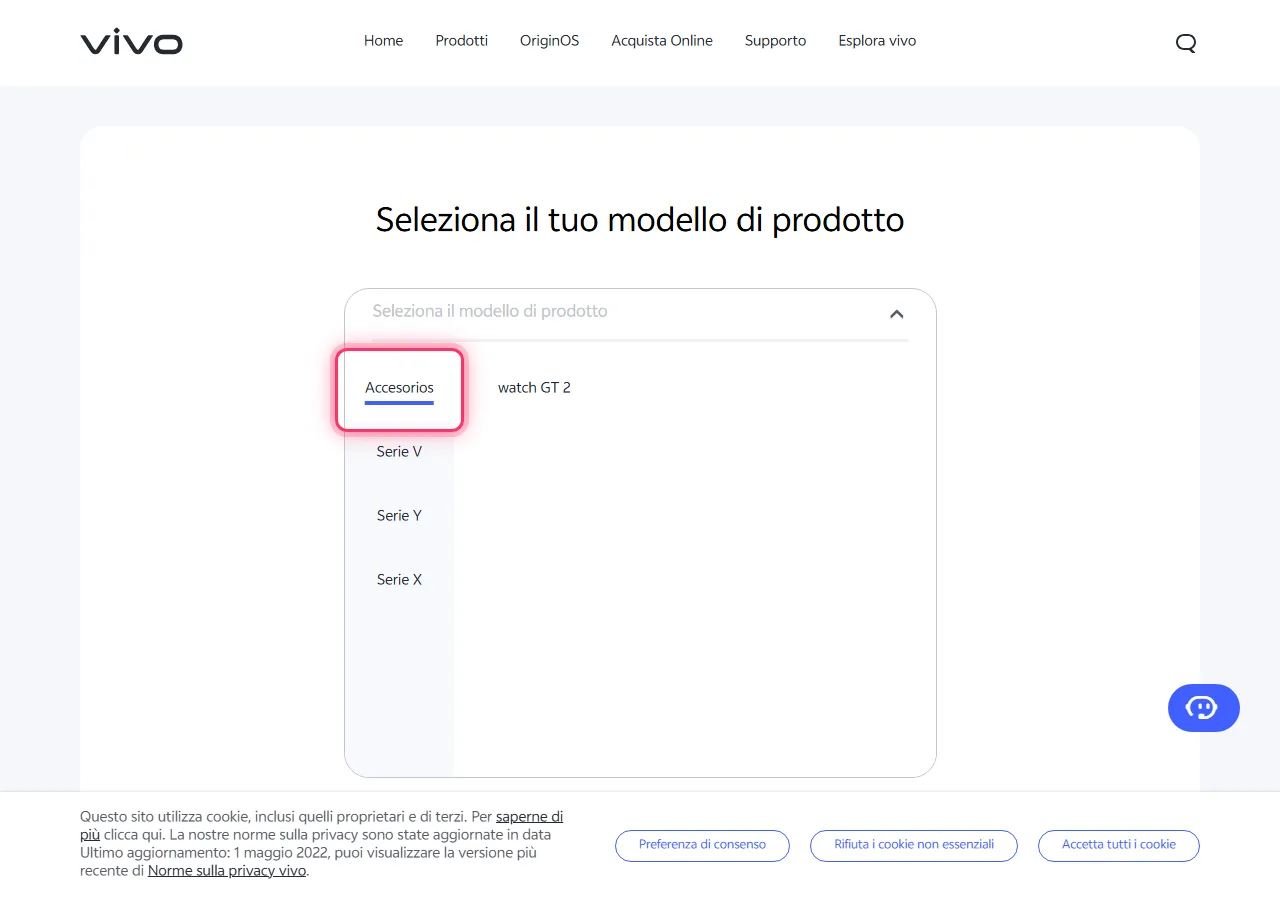This screenshot has height=900, width=1280.
Task: Click 'Rifiuta i cookie non essenziali'
Action: point(914,845)
